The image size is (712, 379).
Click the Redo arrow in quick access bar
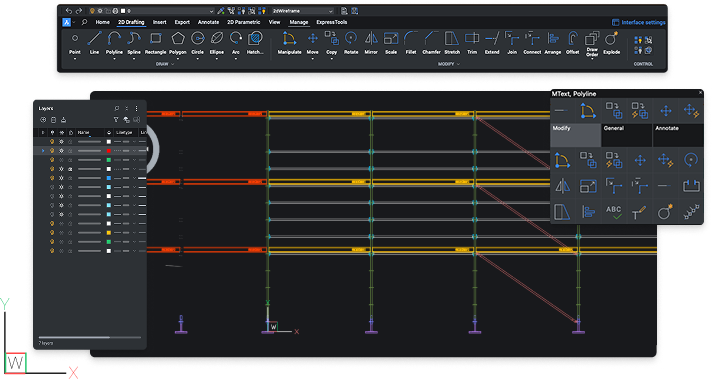(79, 10)
